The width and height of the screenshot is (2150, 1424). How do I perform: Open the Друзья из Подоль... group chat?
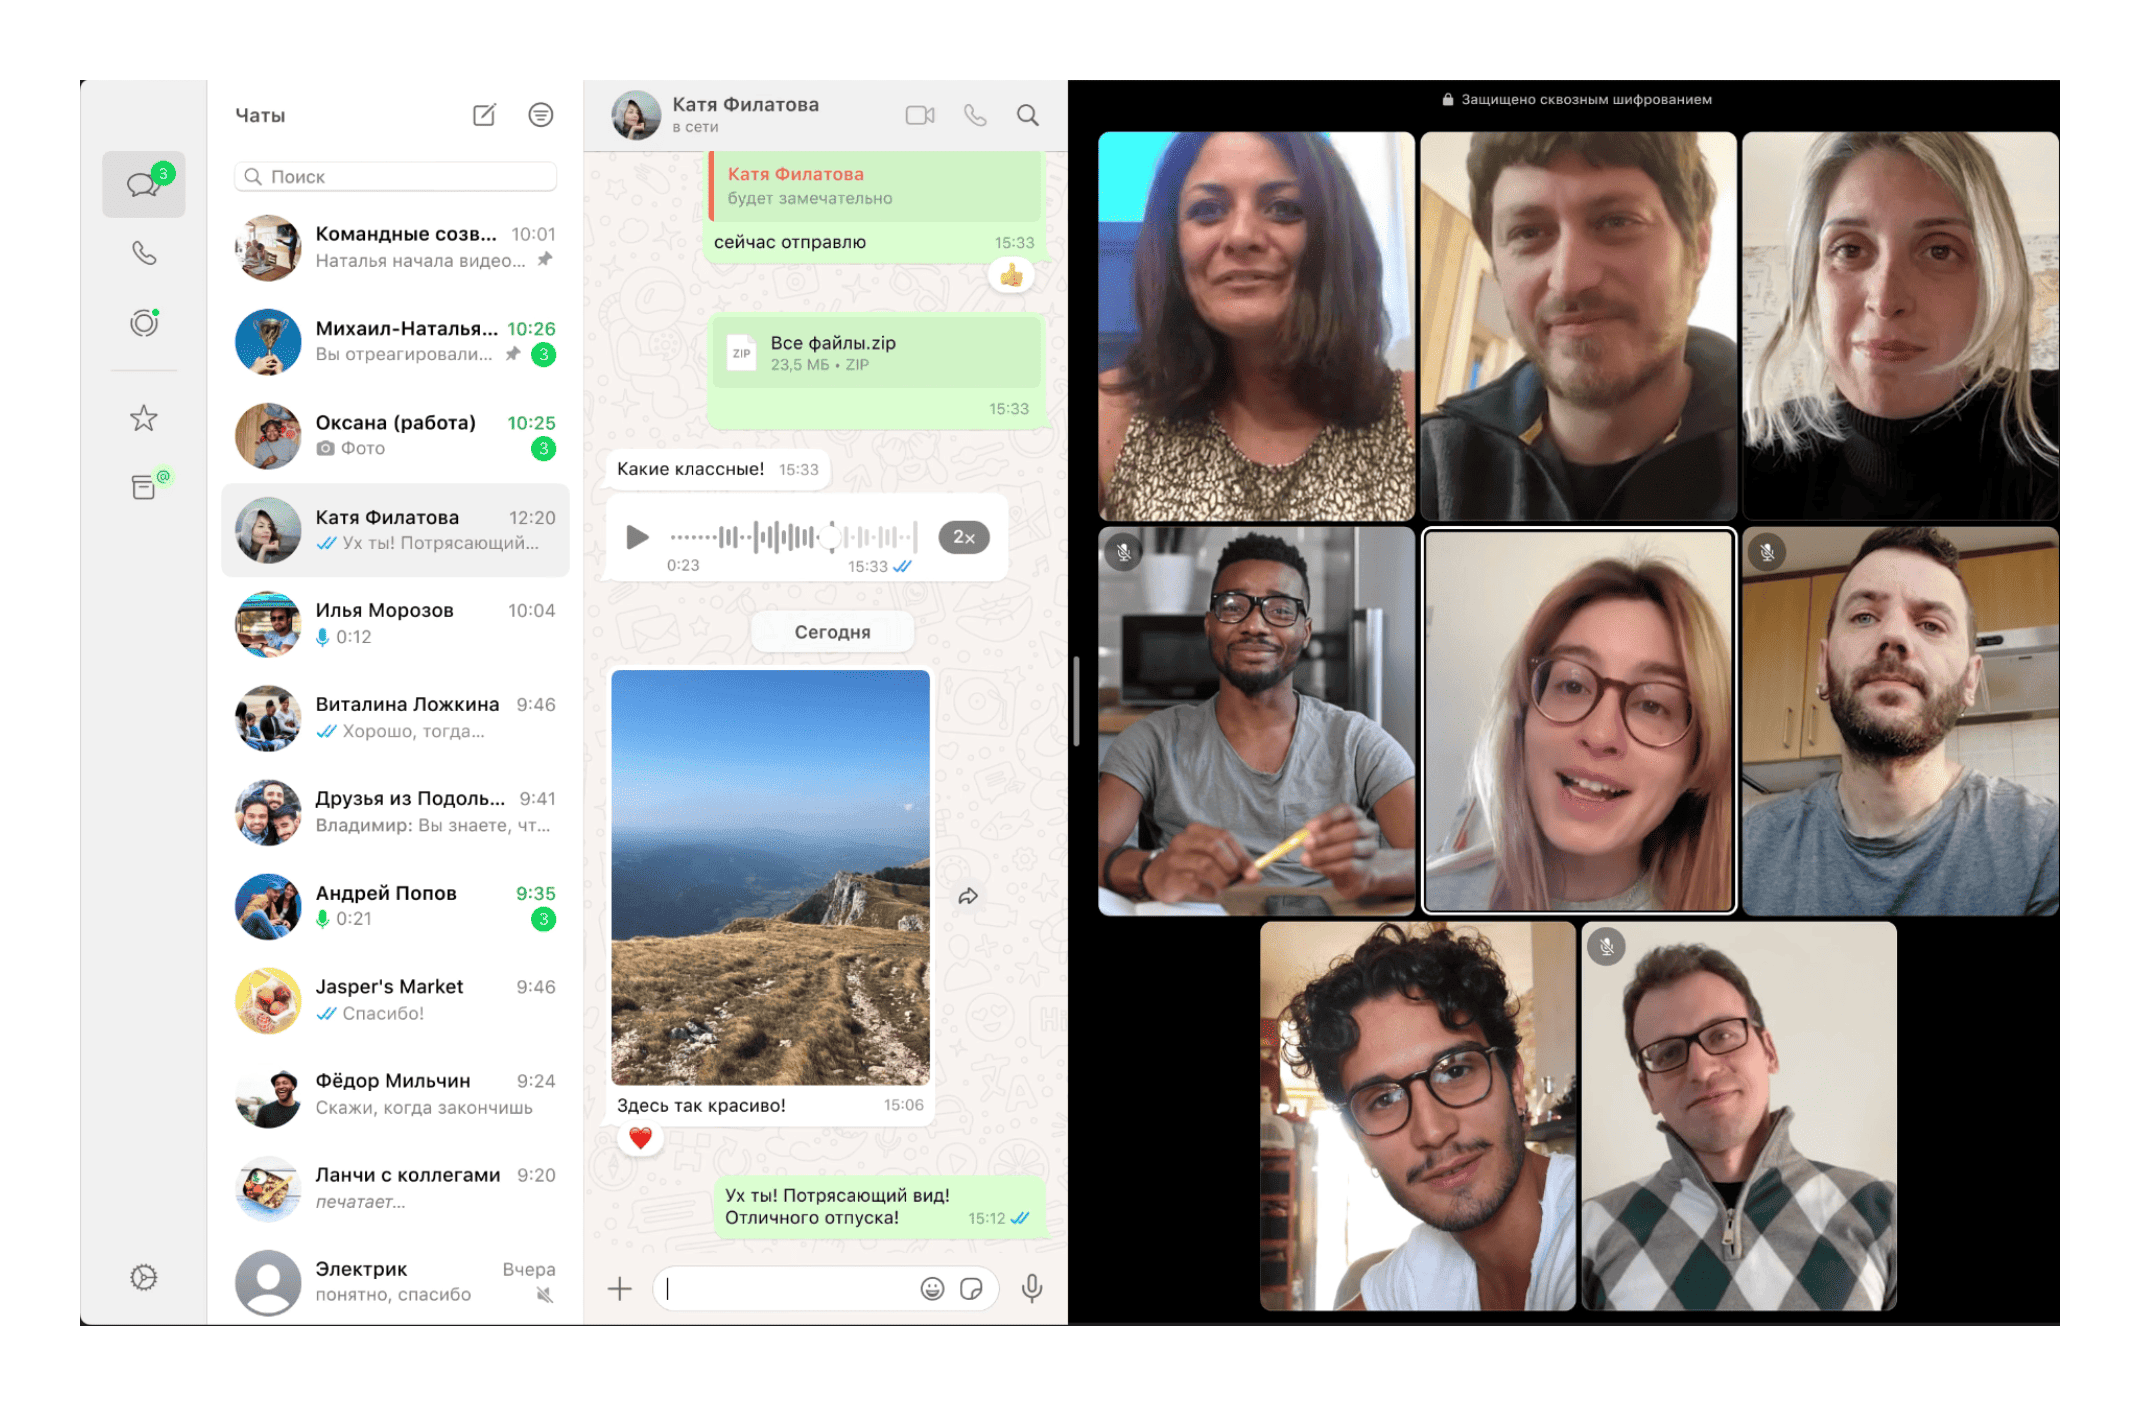(395, 811)
